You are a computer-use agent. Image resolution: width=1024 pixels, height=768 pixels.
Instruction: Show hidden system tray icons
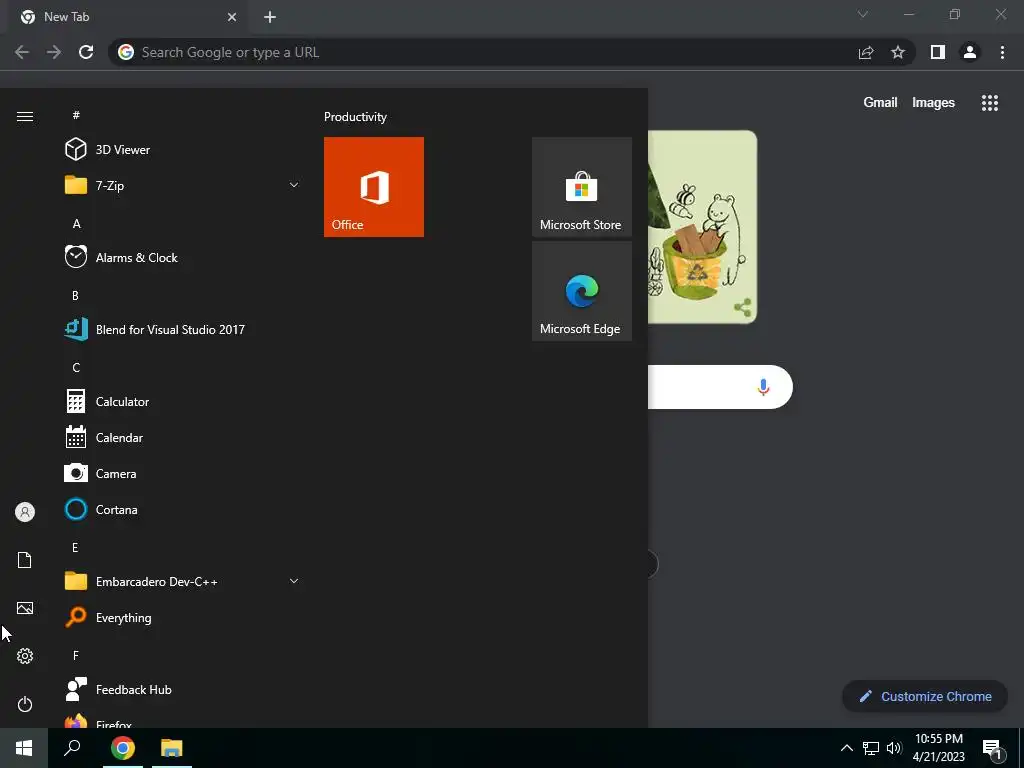coord(846,748)
